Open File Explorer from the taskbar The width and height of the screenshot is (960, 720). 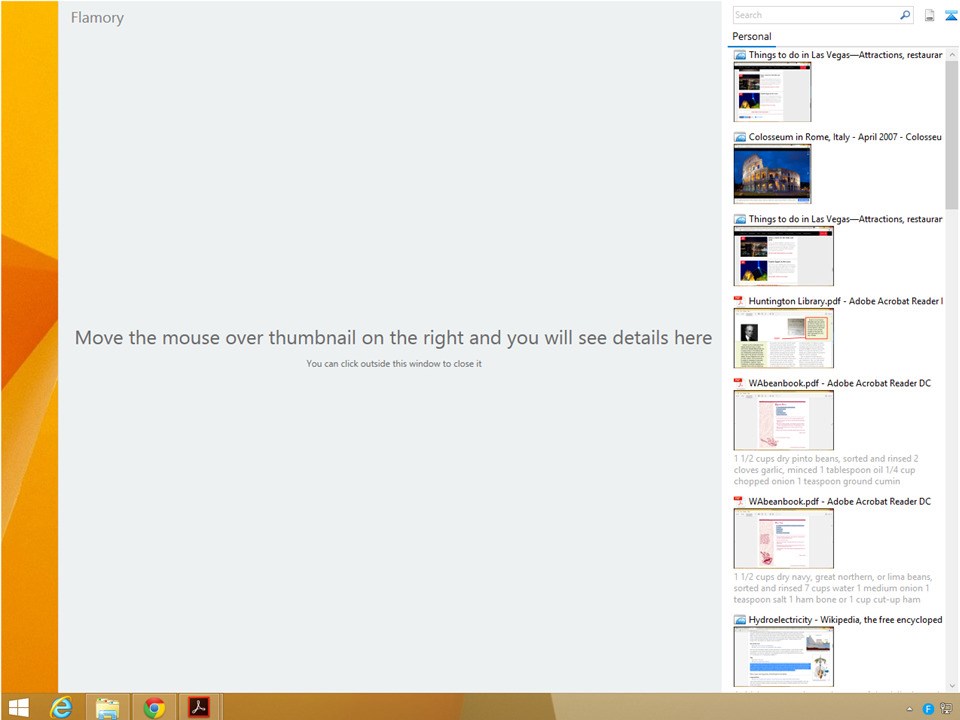click(108, 707)
